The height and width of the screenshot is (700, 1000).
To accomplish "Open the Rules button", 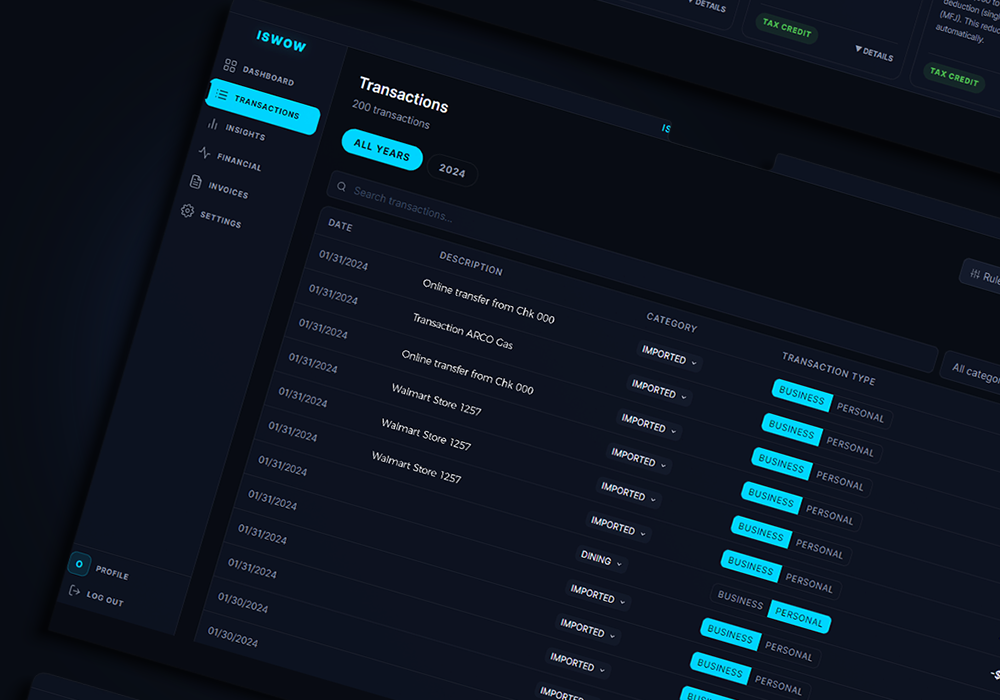I will coord(982,276).
